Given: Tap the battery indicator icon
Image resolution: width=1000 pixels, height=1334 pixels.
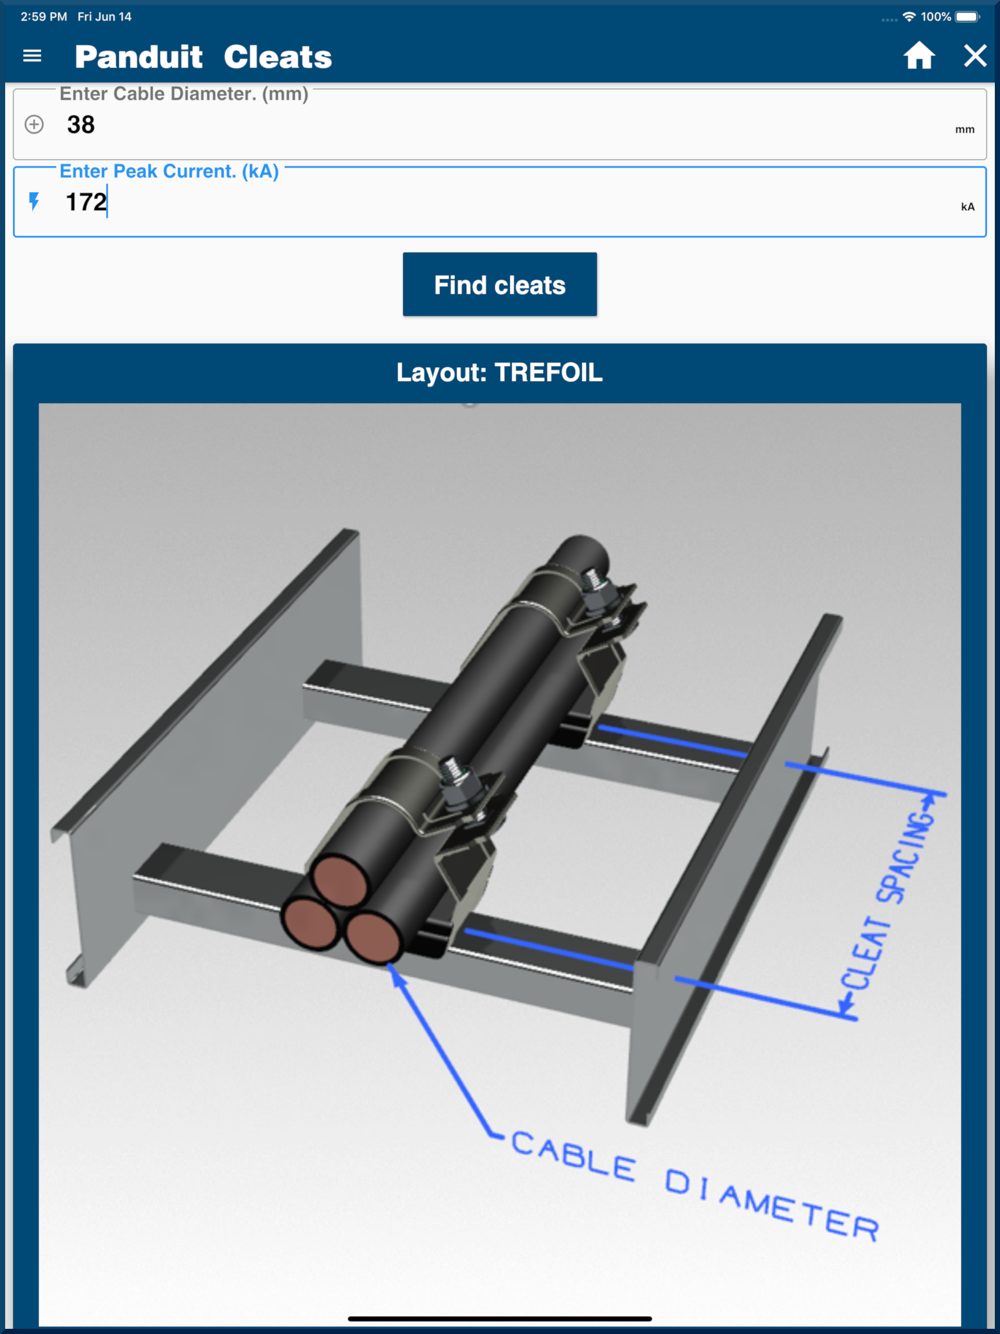Looking at the screenshot, I should point(968,17).
